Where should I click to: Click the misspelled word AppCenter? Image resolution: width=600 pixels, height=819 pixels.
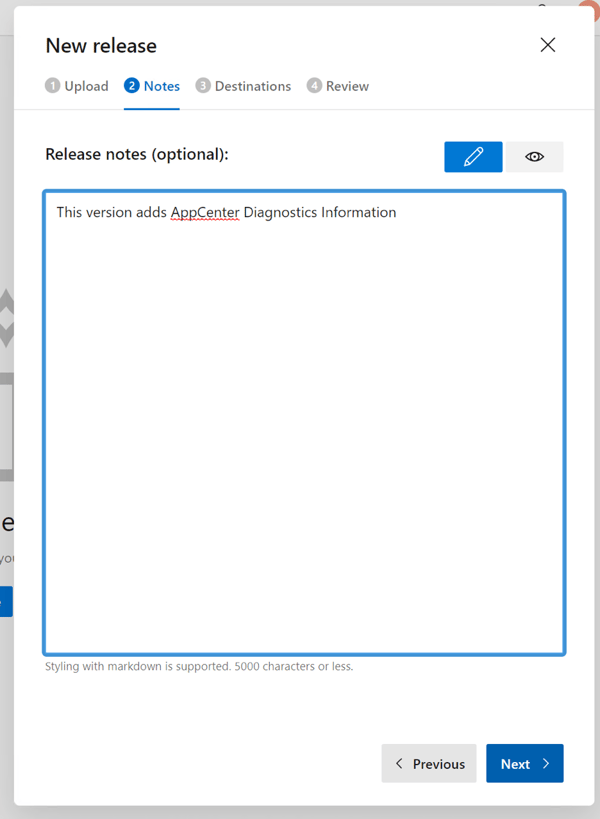tap(205, 213)
